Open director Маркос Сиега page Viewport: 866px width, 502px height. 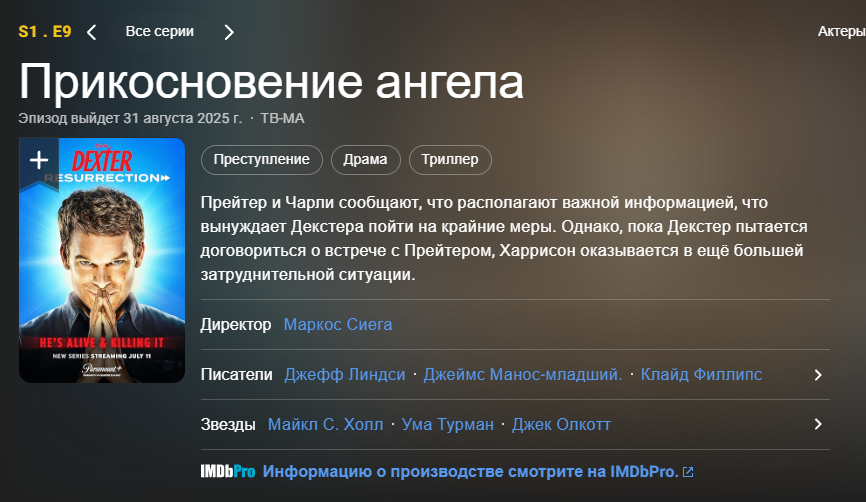point(338,325)
